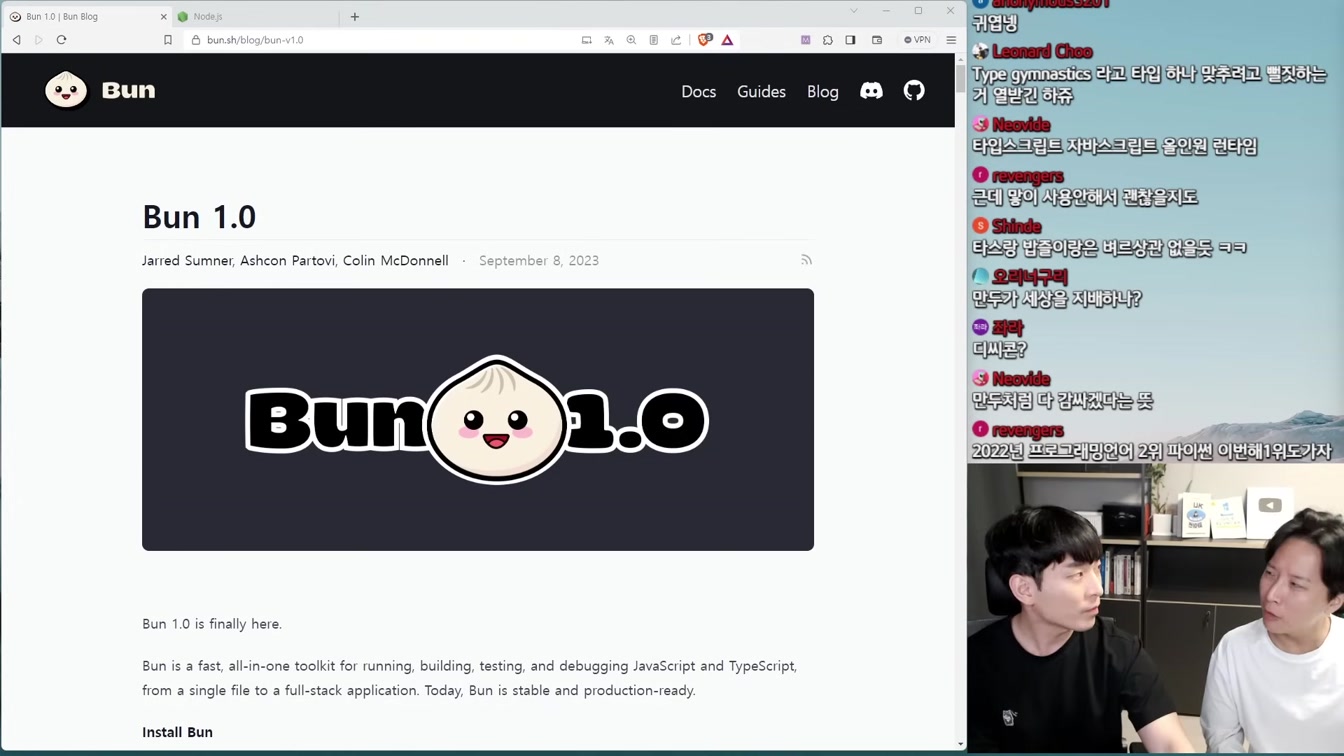Screen dimensions: 1344x756
Task: Click the RSS feed icon
Action: tap(806, 260)
